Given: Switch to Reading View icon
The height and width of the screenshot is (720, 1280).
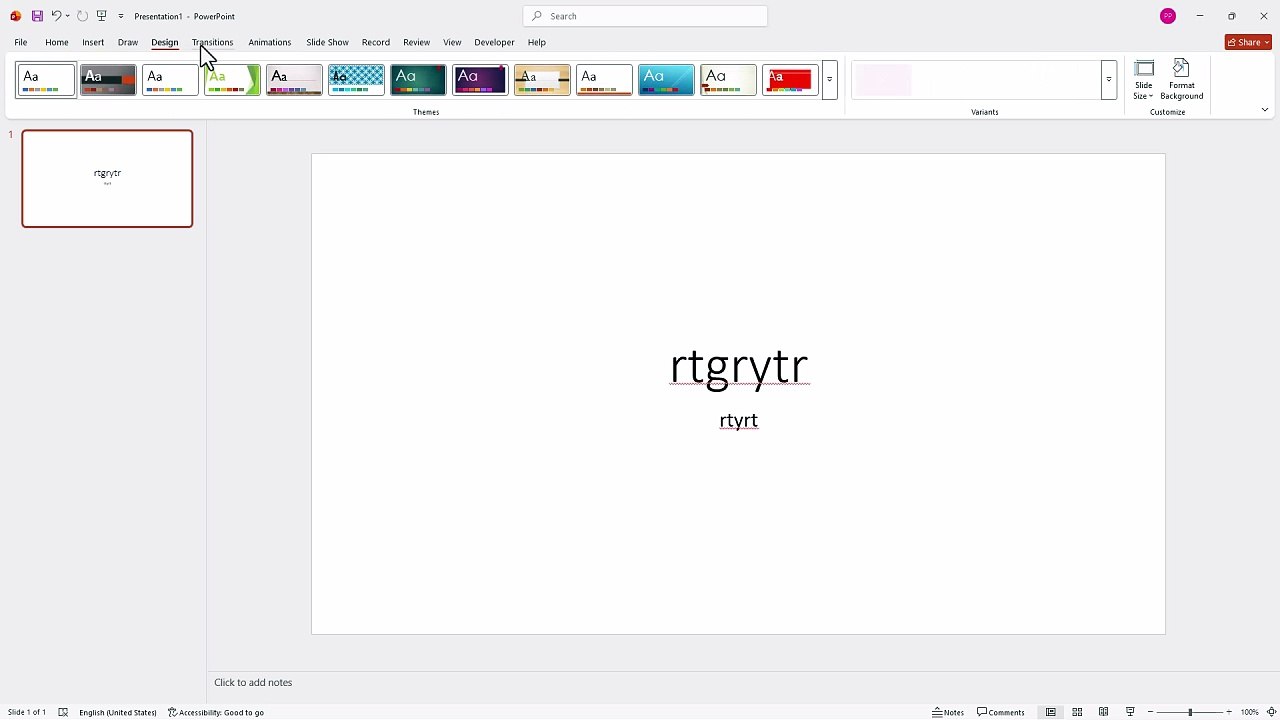Looking at the screenshot, I should 1103,712.
